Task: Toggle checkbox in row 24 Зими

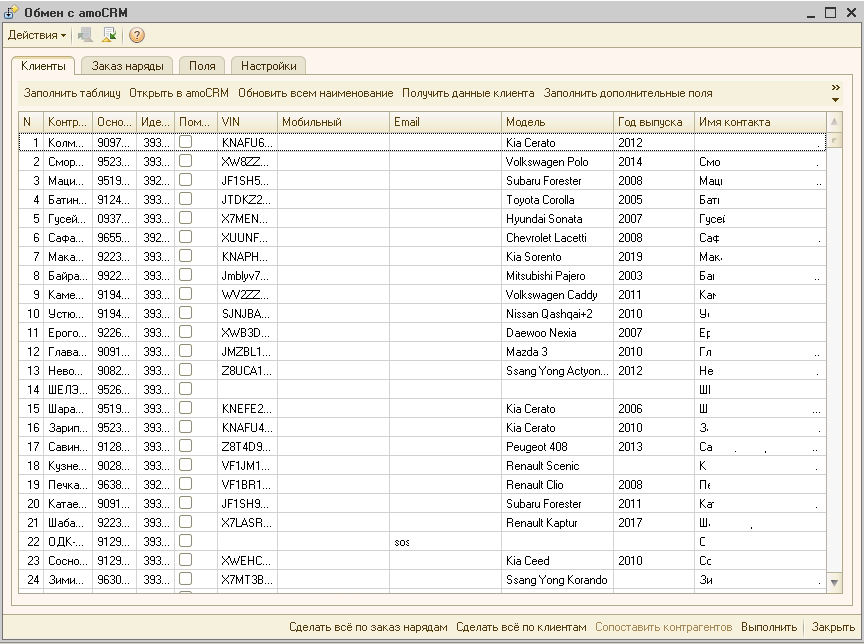Action: (x=186, y=579)
